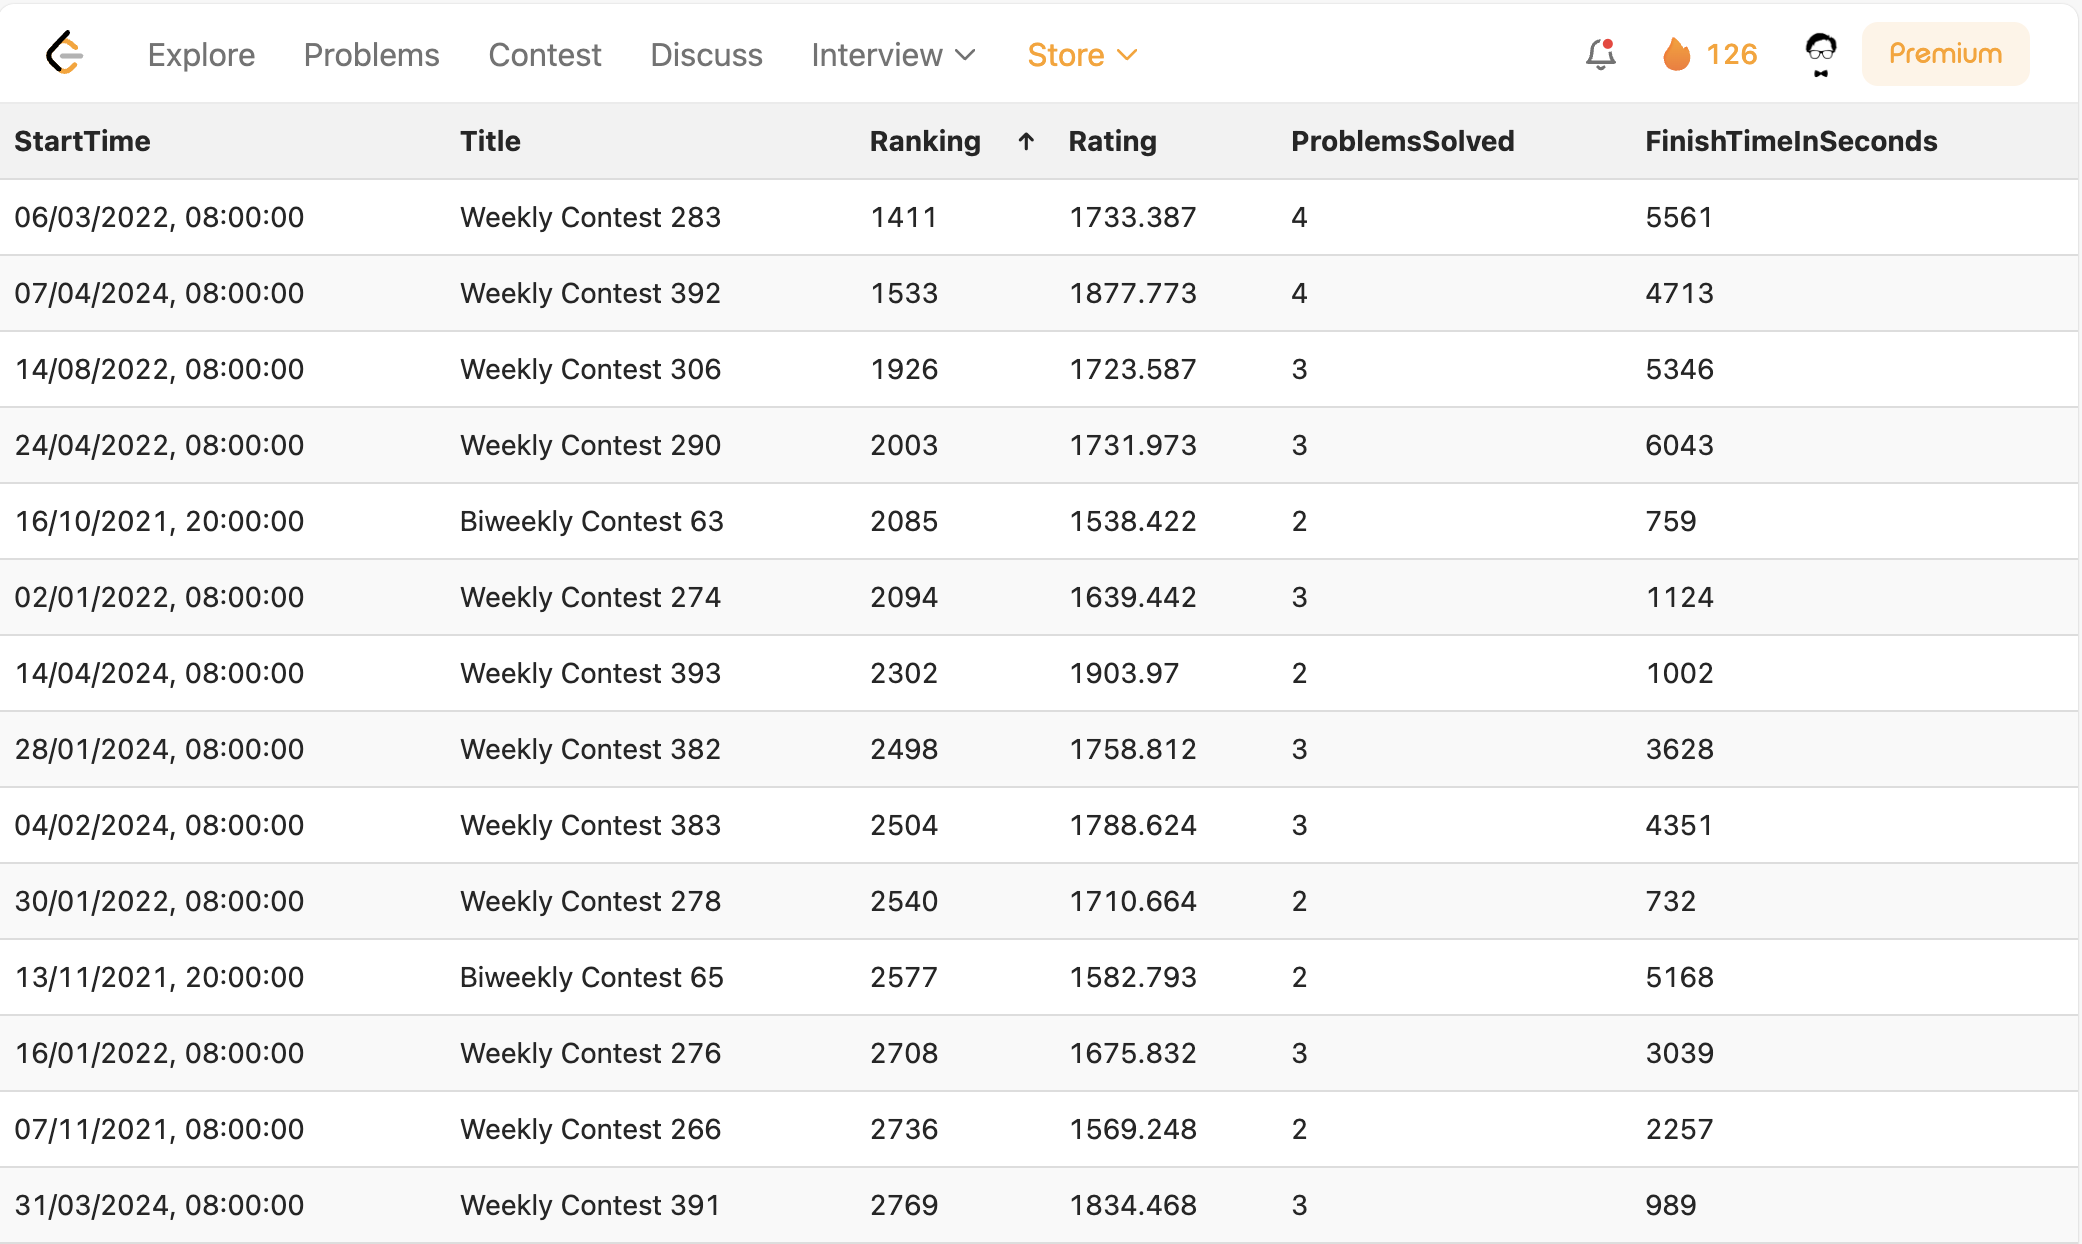The width and height of the screenshot is (2082, 1244).
Task: Open the Contest menu item
Action: click(545, 55)
